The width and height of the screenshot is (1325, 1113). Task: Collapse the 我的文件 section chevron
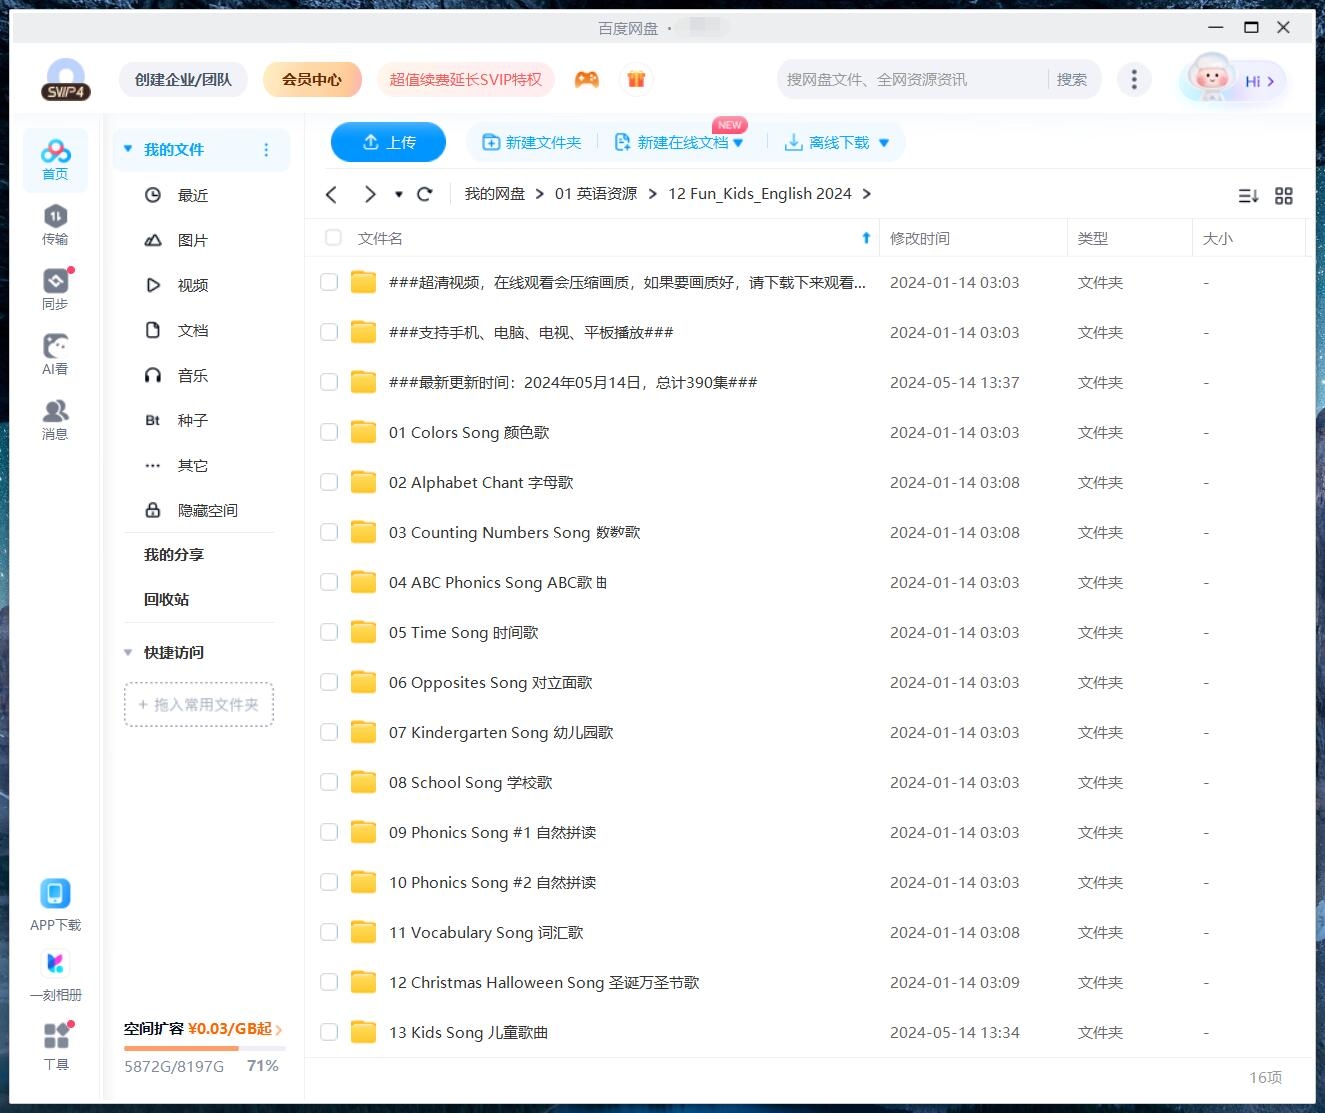click(127, 148)
